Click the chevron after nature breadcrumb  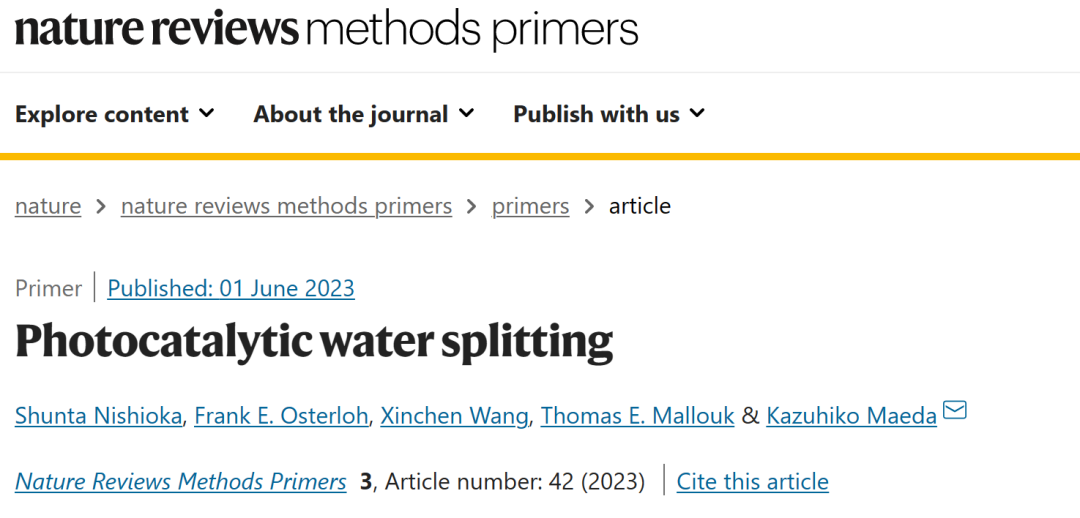point(101,206)
